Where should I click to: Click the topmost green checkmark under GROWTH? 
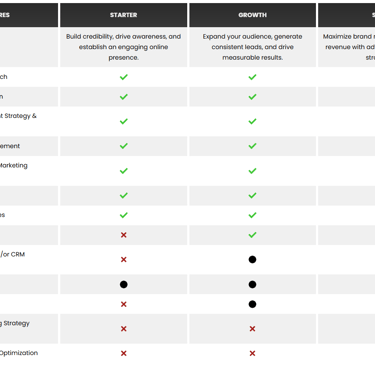(252, 77)
